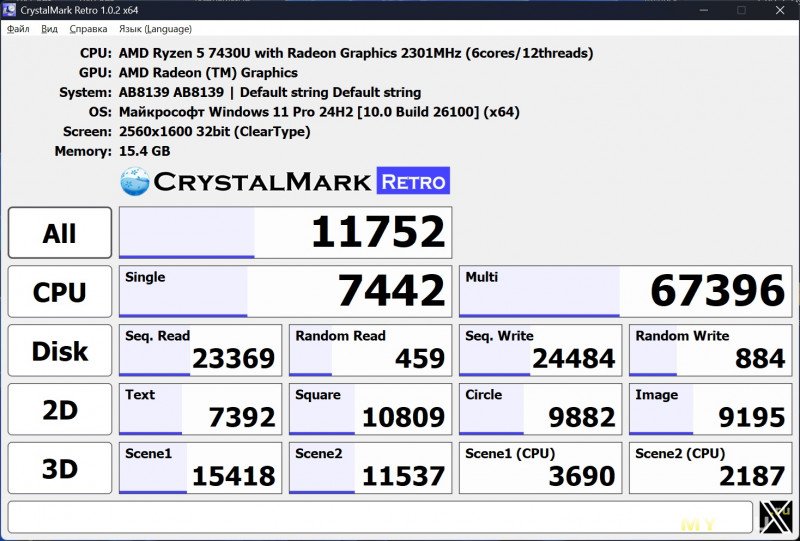800x541 pixels.
Task: Minimize the CrystalMark Retro window
Action: 704,10
